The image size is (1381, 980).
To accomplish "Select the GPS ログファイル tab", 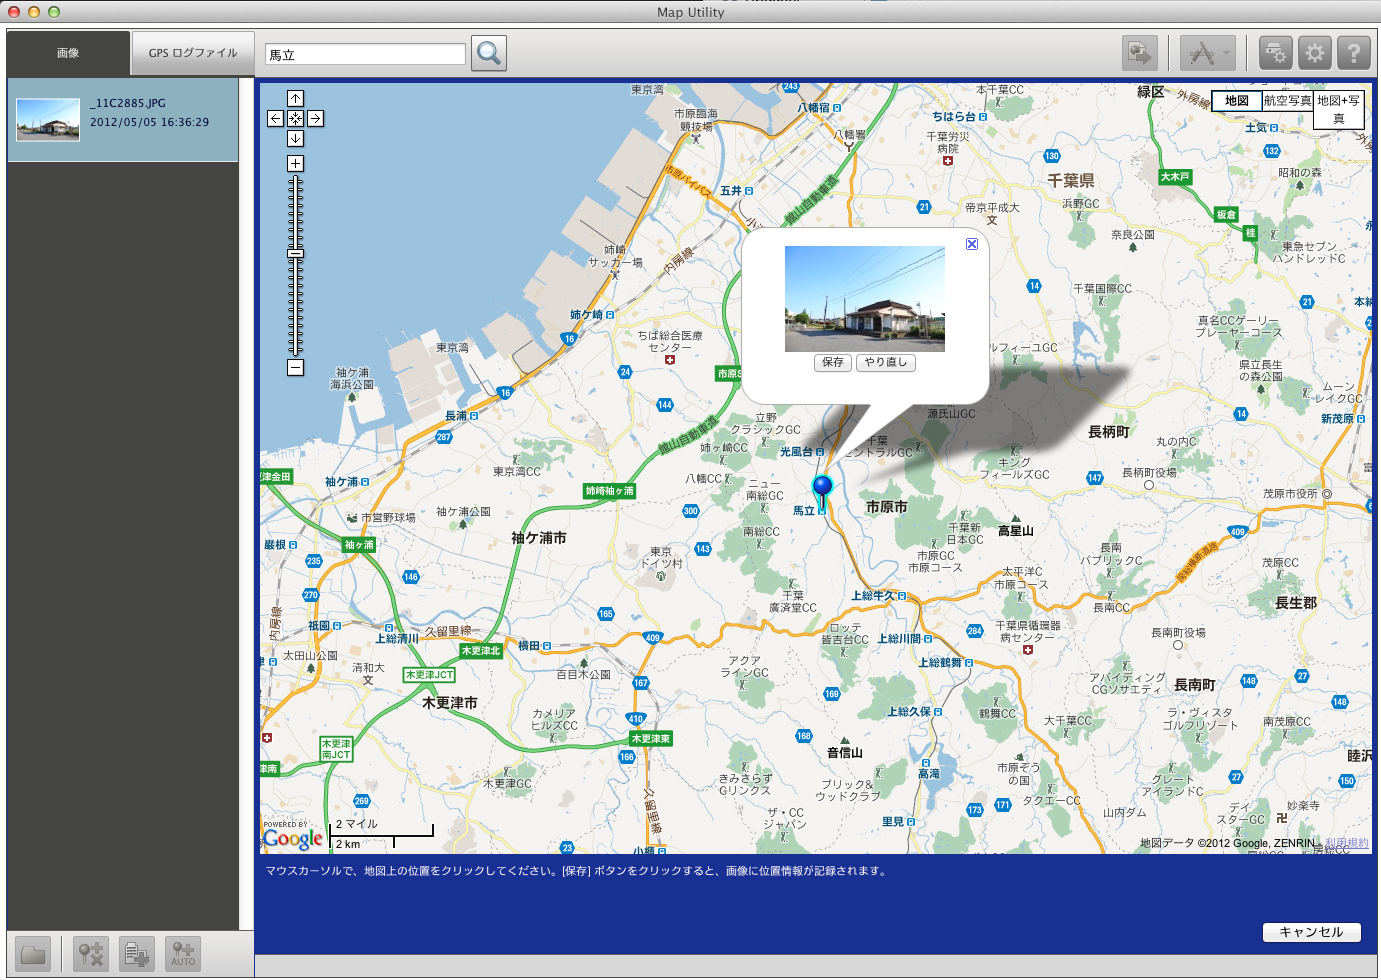I will (x=193, y=53).
